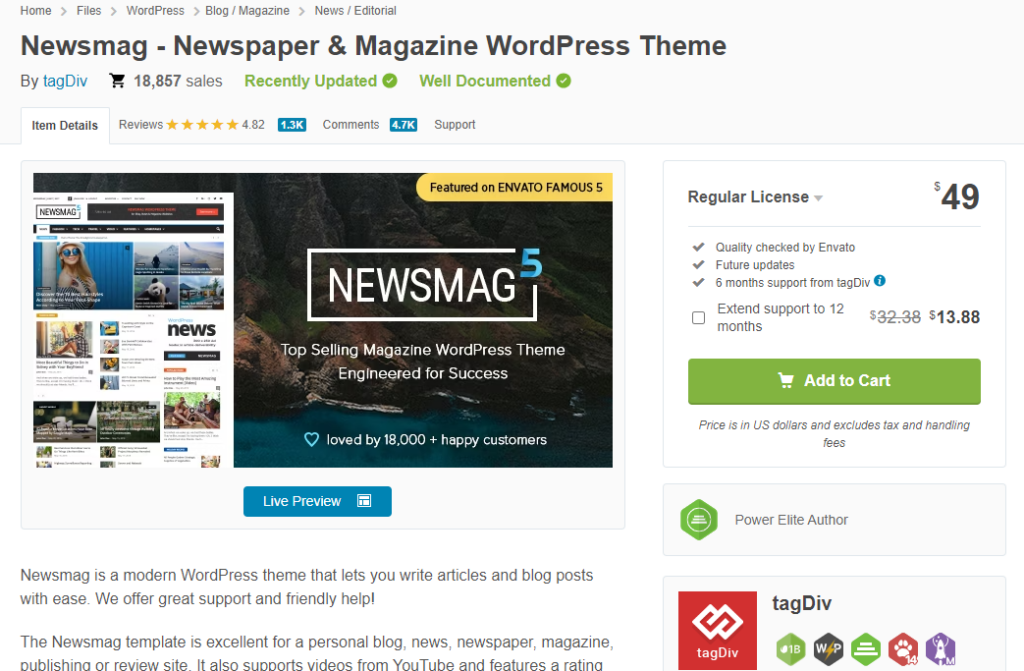Switch to the Reviews tab
Viewport: 1024px width, 671px height.
[x=141, y=125]
